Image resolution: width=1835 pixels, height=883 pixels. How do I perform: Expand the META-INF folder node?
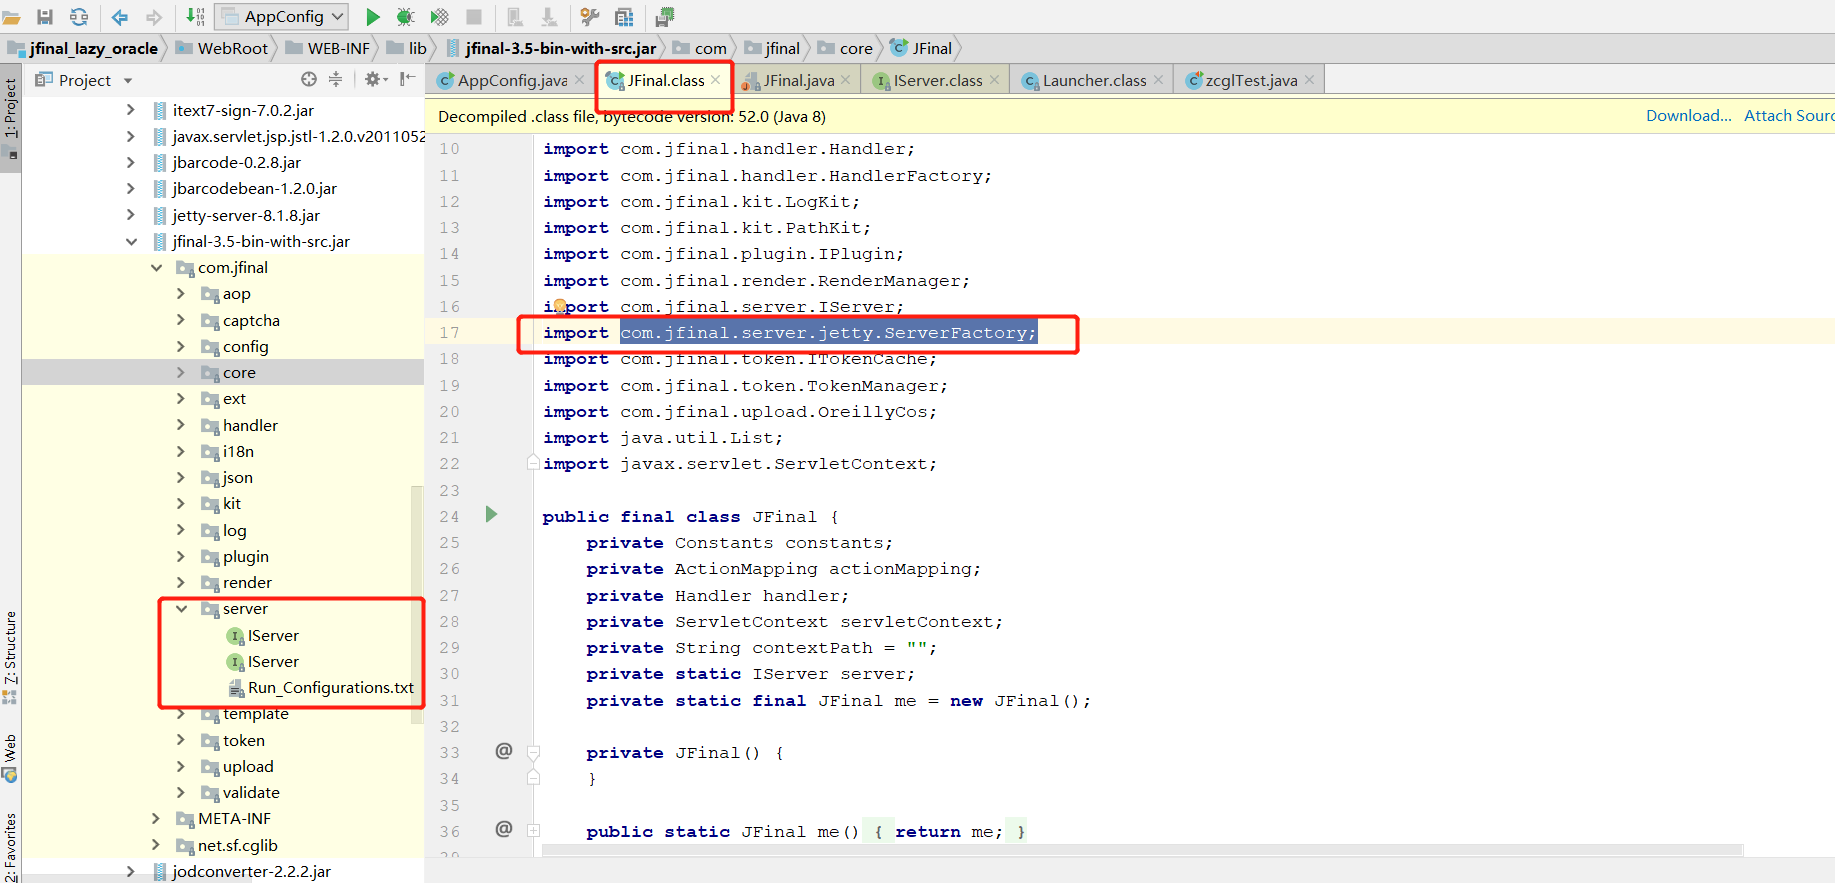pos(156,818)
